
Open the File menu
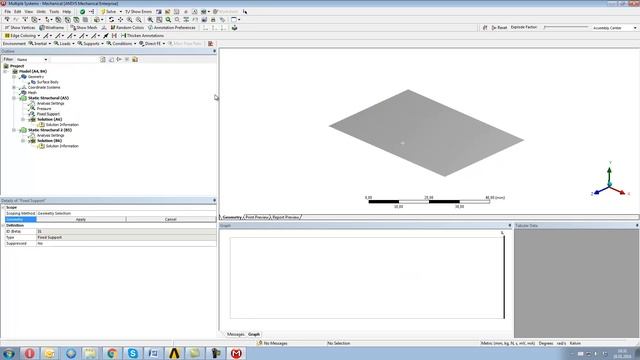tap(8, 12)
